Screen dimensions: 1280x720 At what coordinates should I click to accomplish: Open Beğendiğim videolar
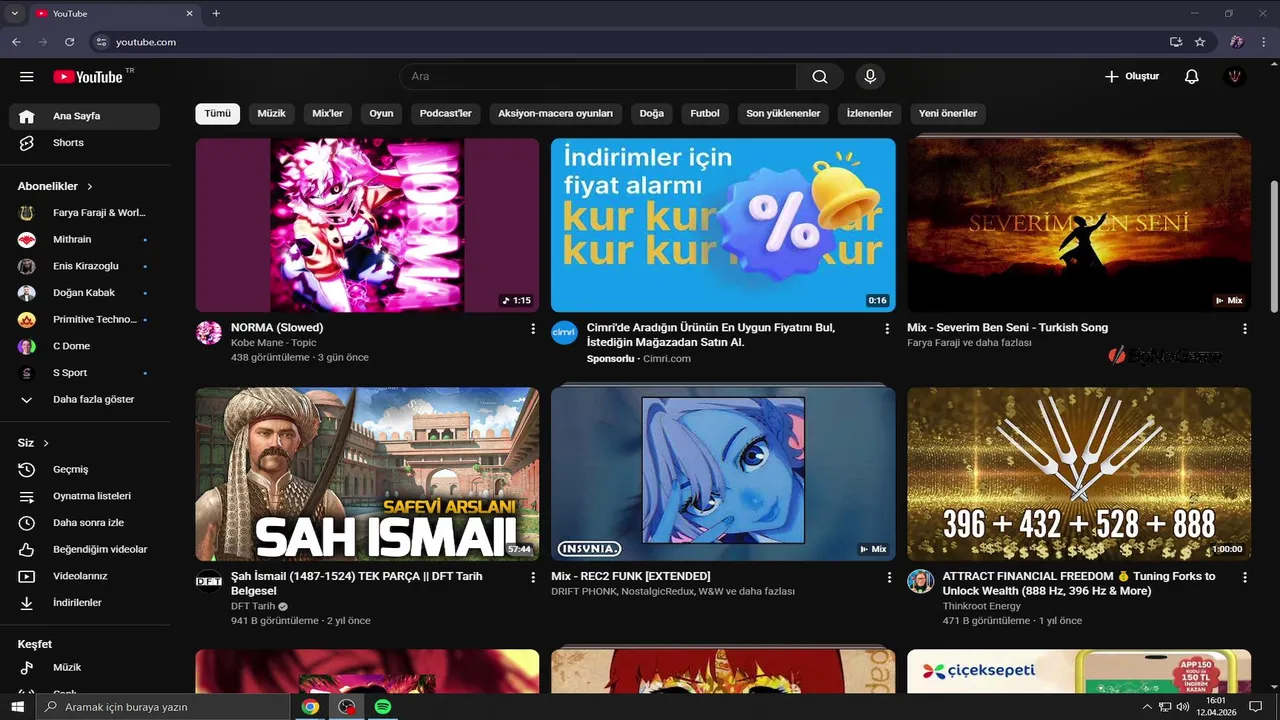[84, 549]
